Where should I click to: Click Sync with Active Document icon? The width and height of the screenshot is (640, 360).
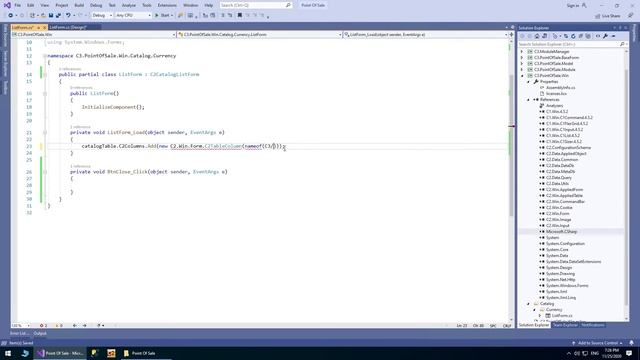tap(566, 36)
